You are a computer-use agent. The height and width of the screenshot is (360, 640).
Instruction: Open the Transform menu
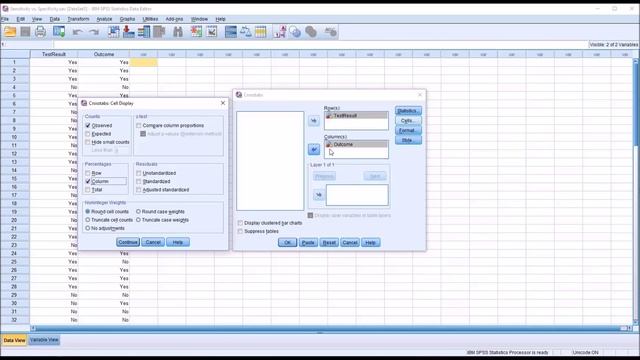[78, 19]
